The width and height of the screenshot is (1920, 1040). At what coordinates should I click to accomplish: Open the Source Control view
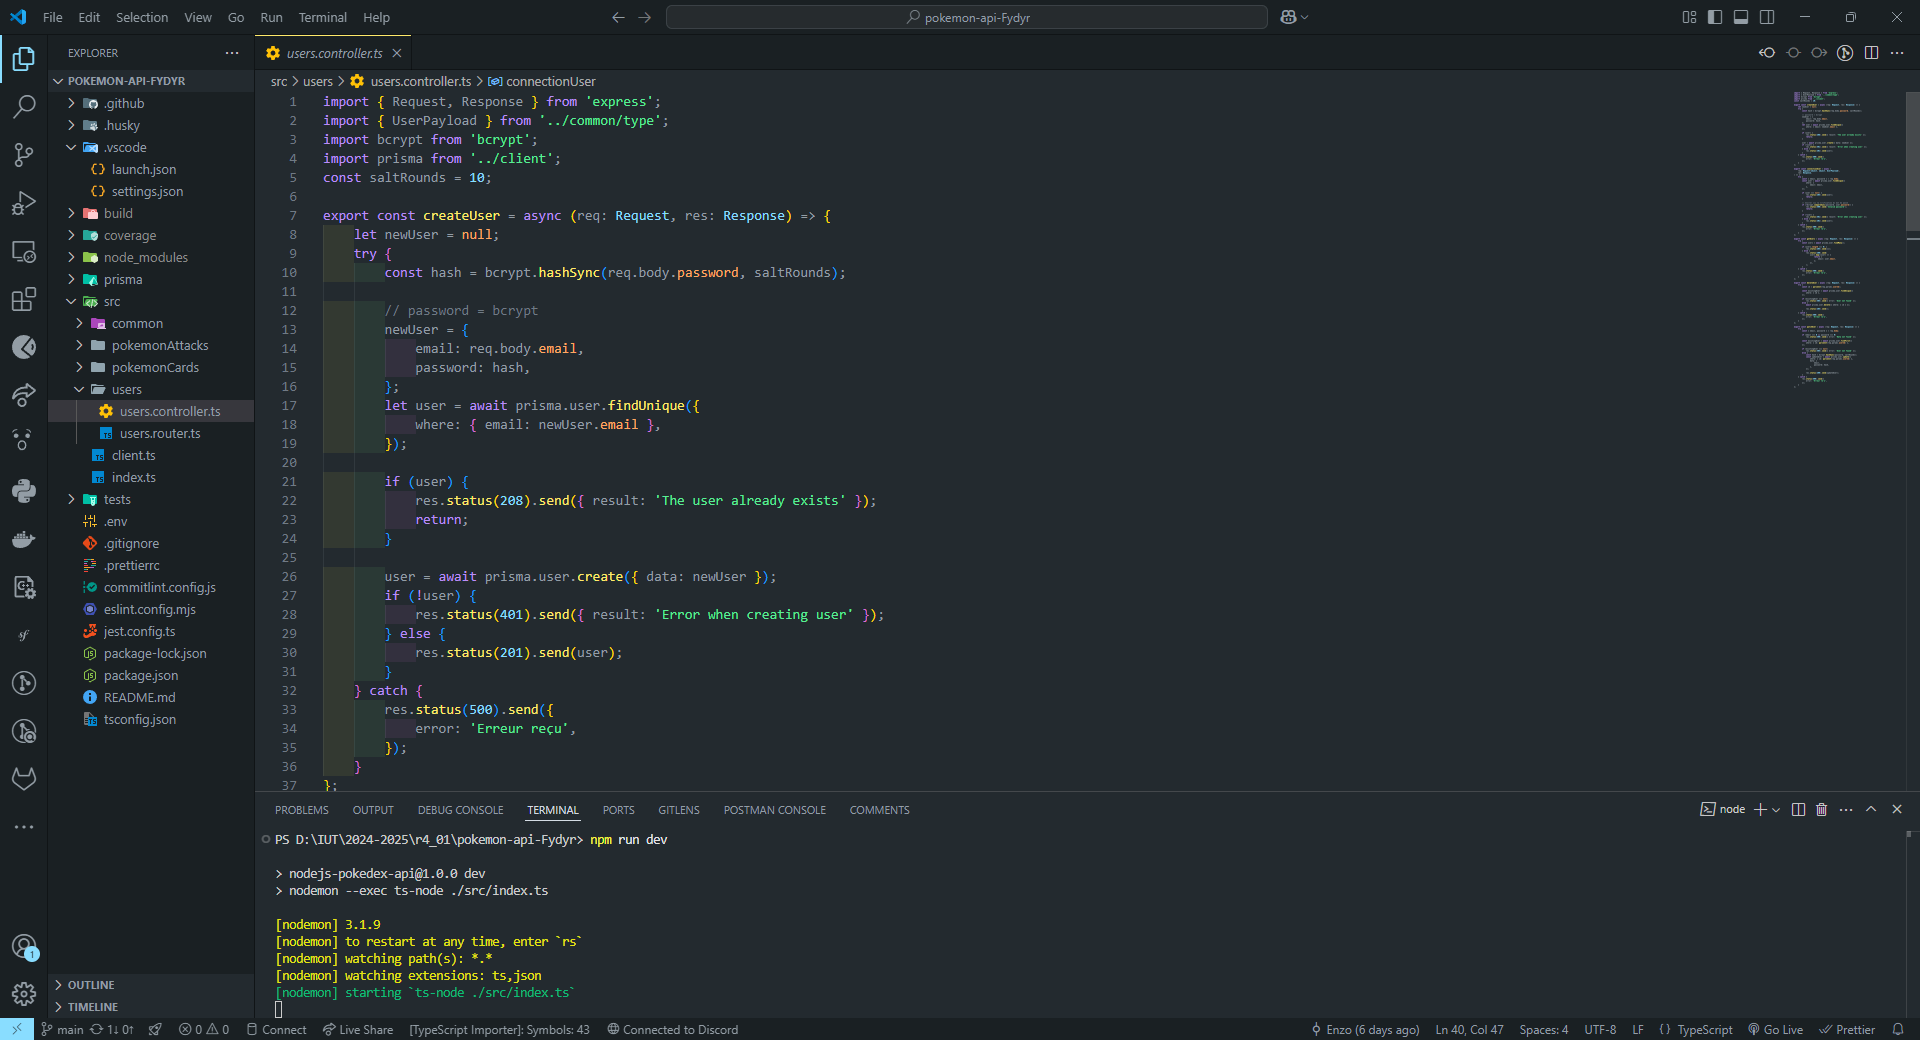coord(24,154)
